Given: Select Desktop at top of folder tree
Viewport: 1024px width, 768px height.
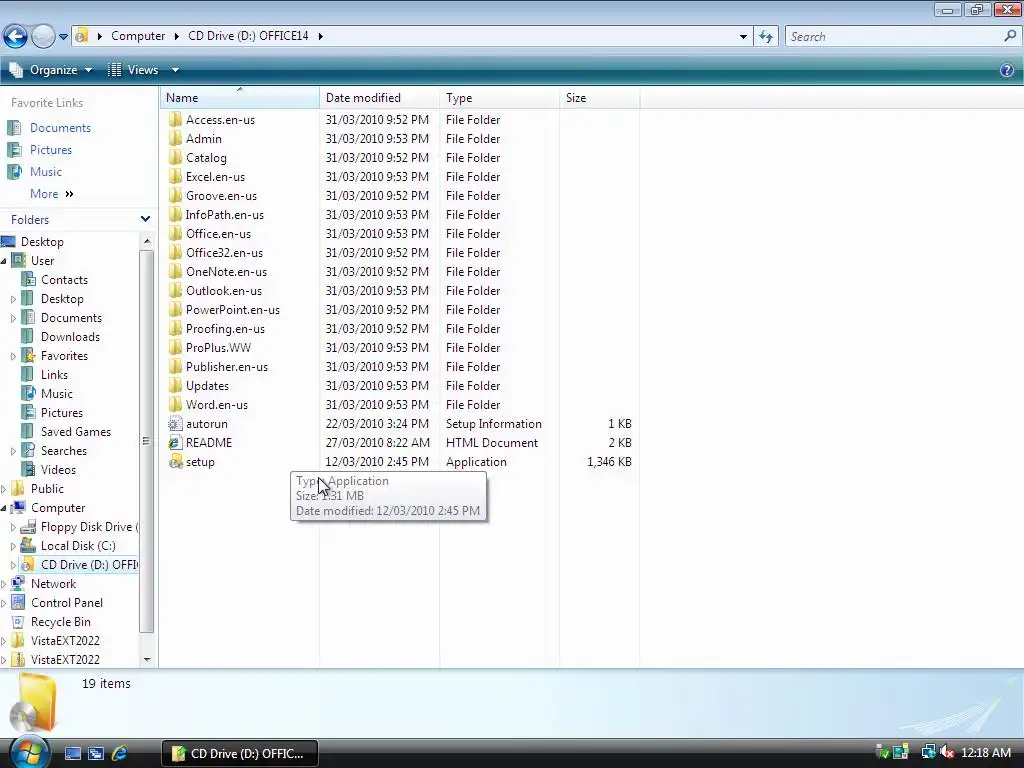Looking at the screenshot, I should (42, 242).
